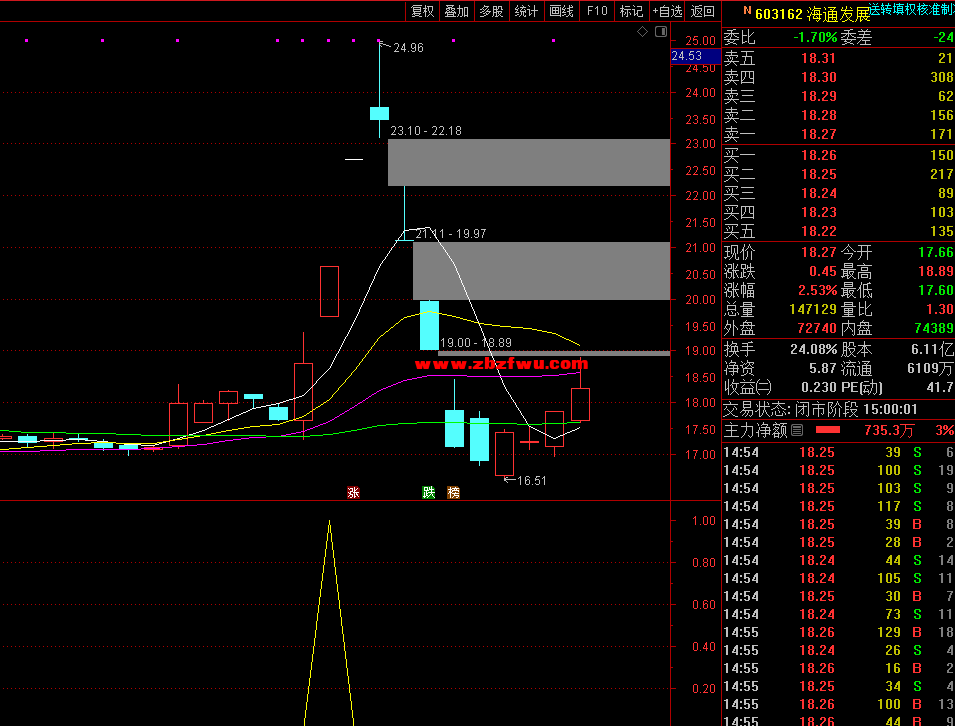
Task: Click the 净资 value 5.87
Action: tap(823, 368)
